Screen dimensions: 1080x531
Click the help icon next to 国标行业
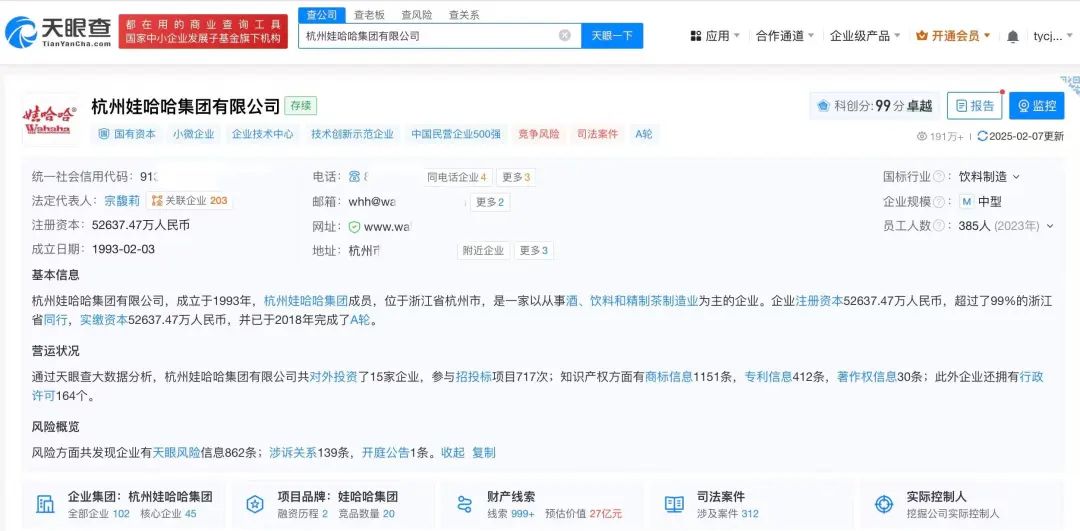938,177
